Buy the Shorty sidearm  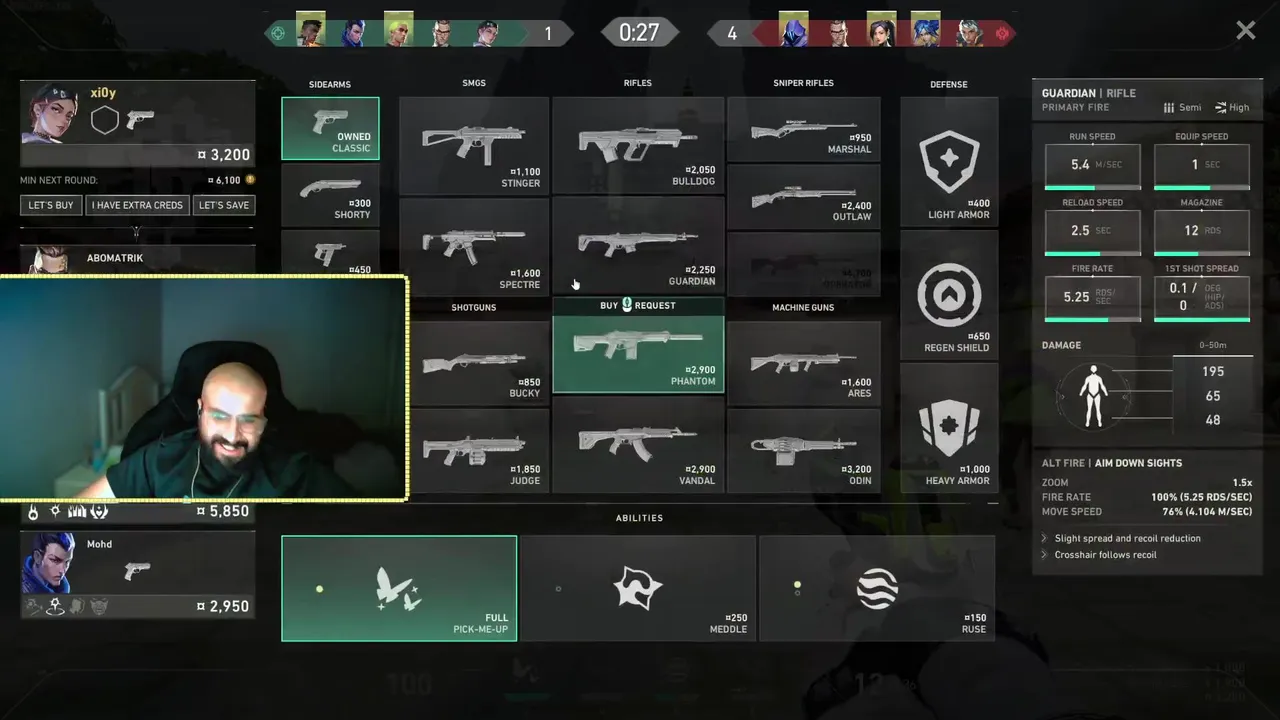pyautogui.click(x=330, y=194)
